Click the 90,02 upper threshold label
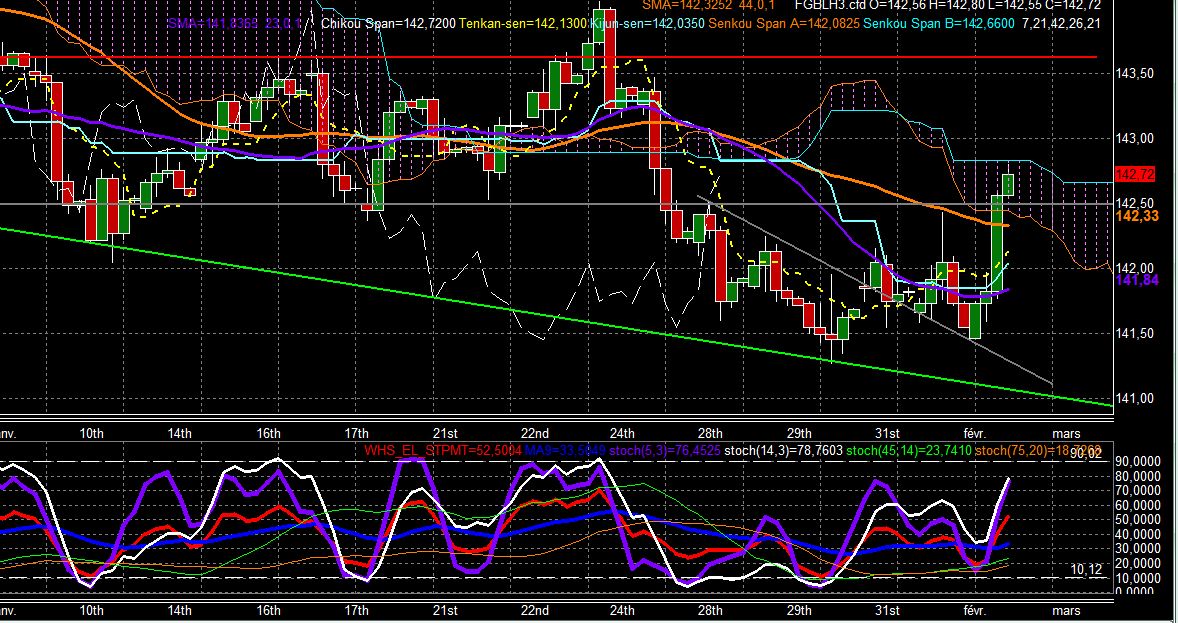 [x=1086, y=453]
